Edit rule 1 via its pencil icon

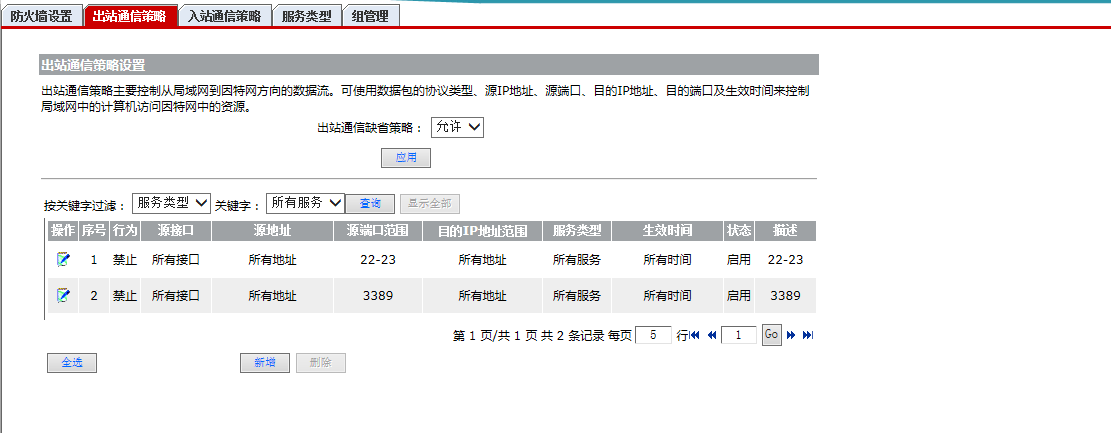(x=64, y=259)
